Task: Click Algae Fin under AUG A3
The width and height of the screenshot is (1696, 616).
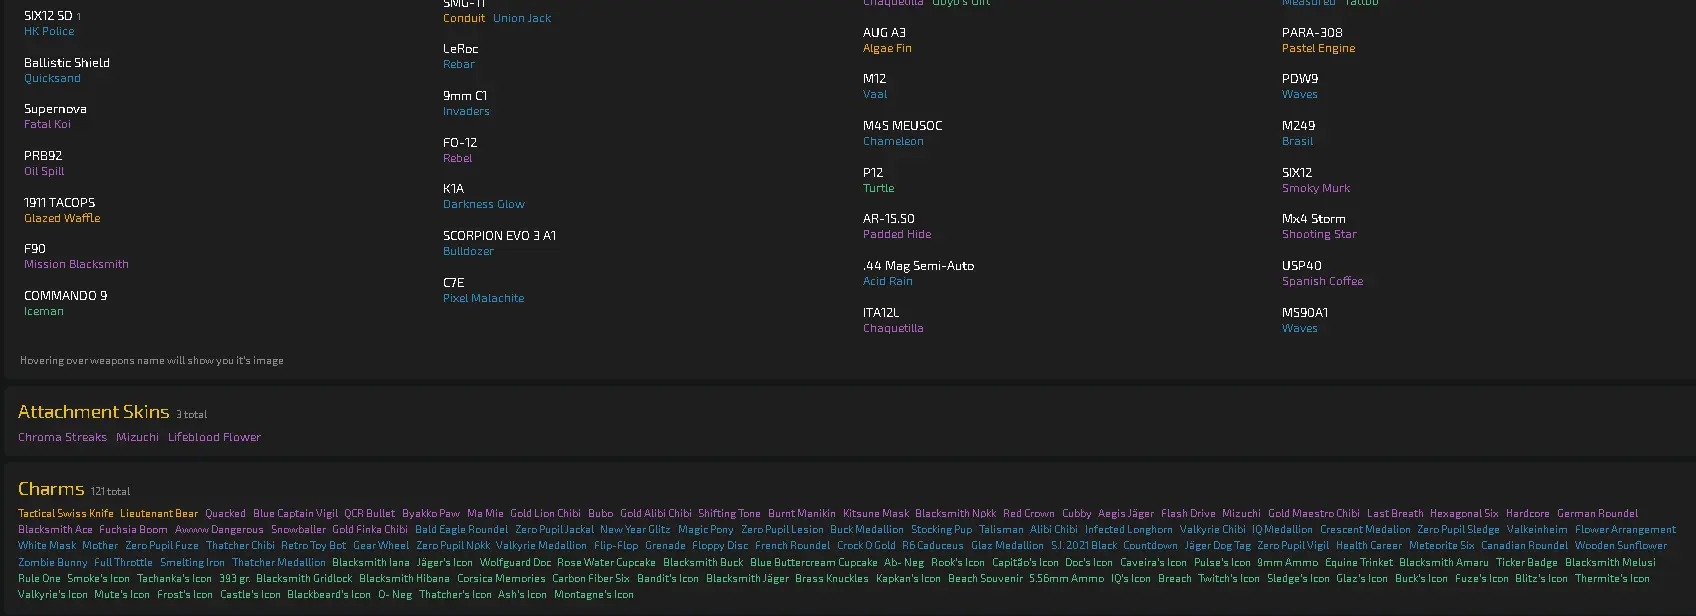Action: coord(887,49)
